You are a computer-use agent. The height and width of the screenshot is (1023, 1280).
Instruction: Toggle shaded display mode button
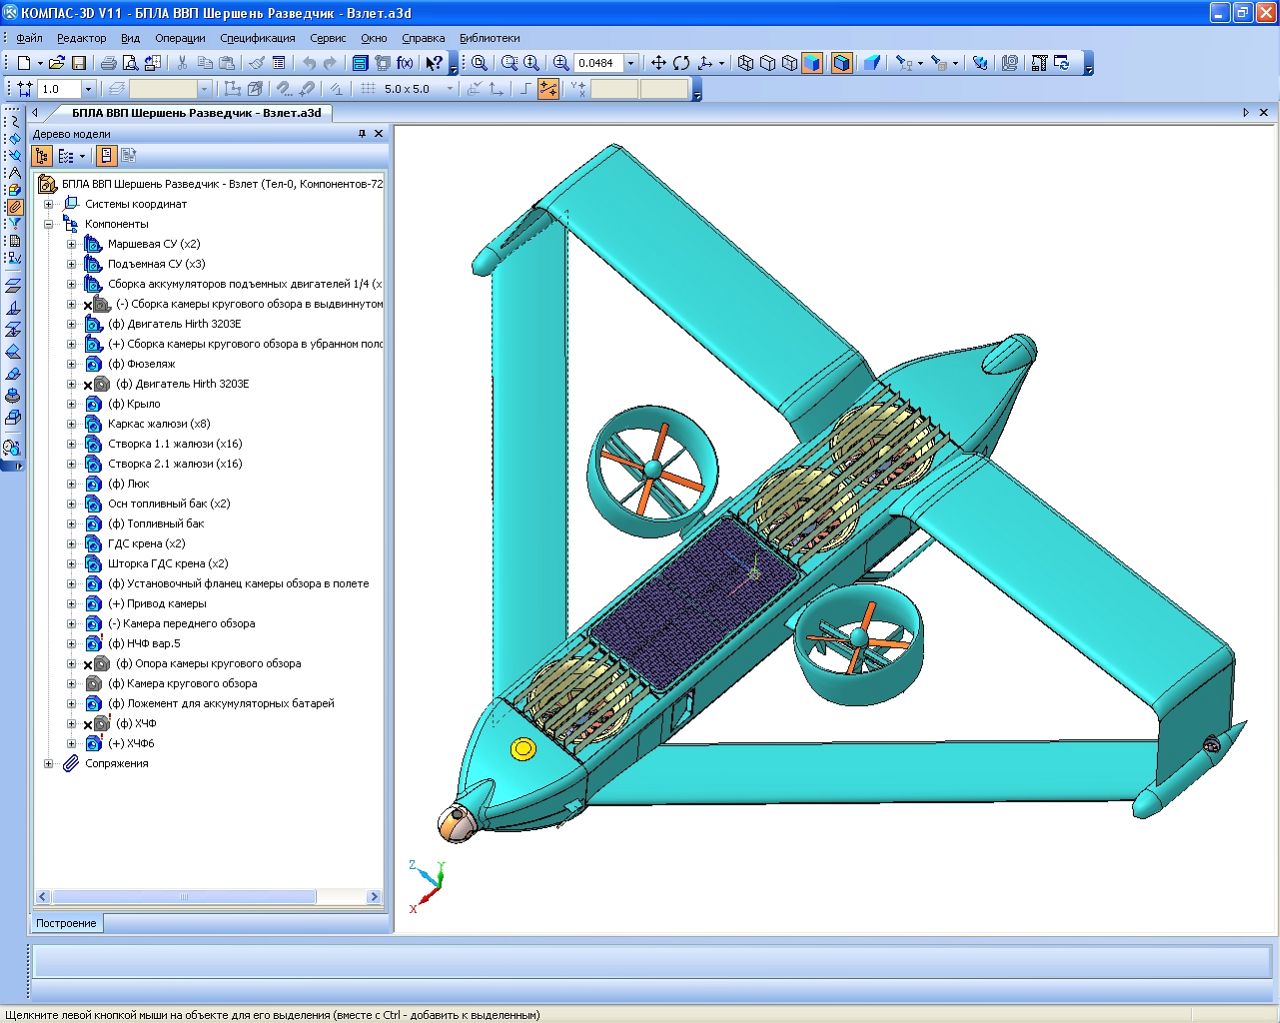point(812,63)
